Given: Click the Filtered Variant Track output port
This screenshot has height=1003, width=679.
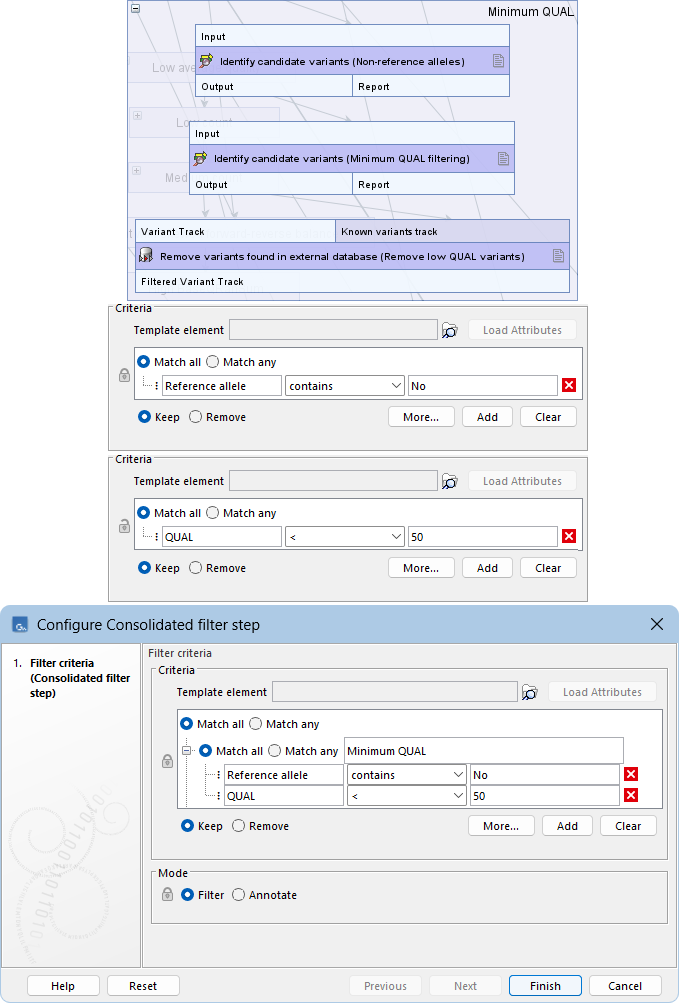Looking at the screenshot, I should (353, 281).
